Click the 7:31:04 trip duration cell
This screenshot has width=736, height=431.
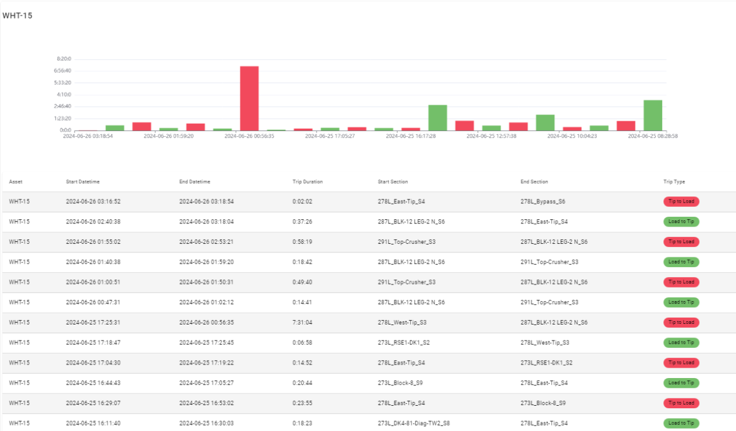pyautogui.click(x=302, y=323)
